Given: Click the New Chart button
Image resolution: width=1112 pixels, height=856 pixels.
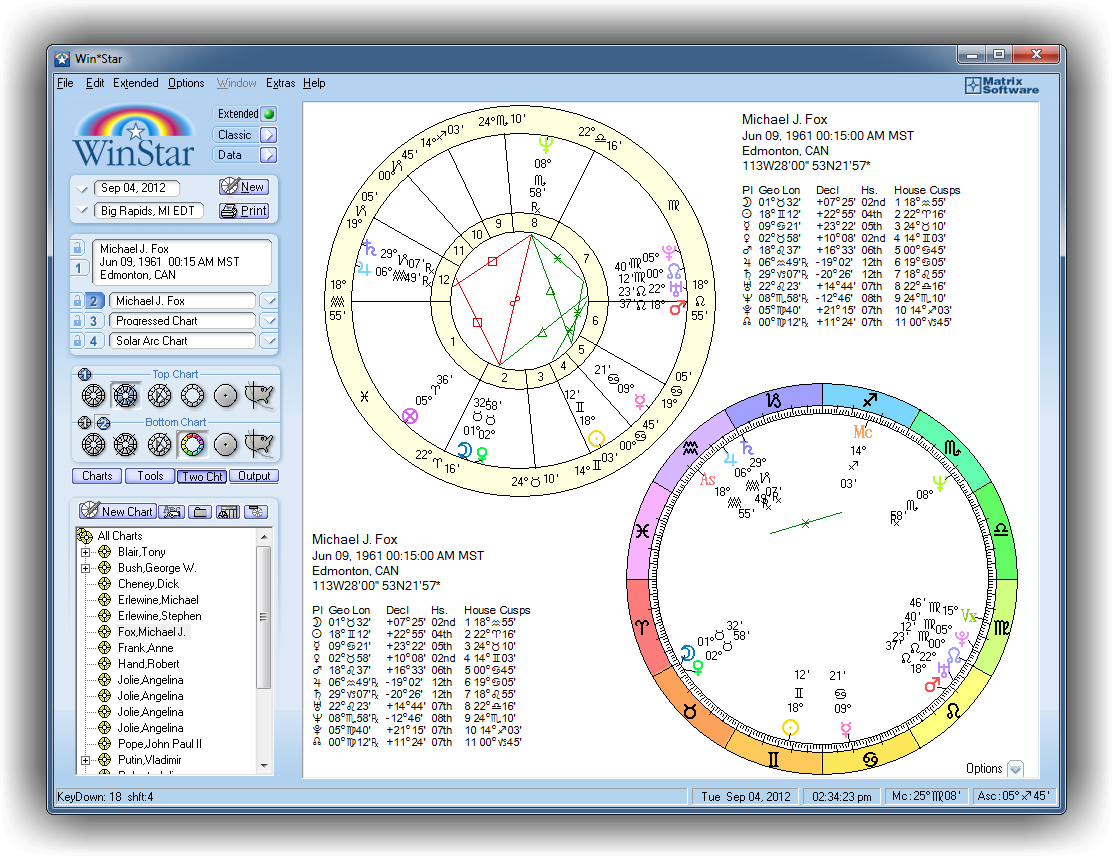Looking at the screenshot, I should coord(117,512).
